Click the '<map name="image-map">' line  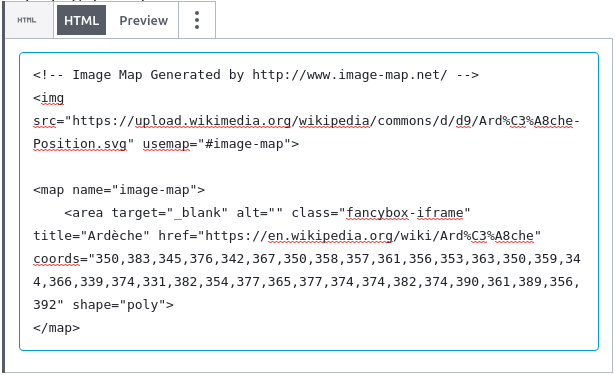tap(119, 190)
